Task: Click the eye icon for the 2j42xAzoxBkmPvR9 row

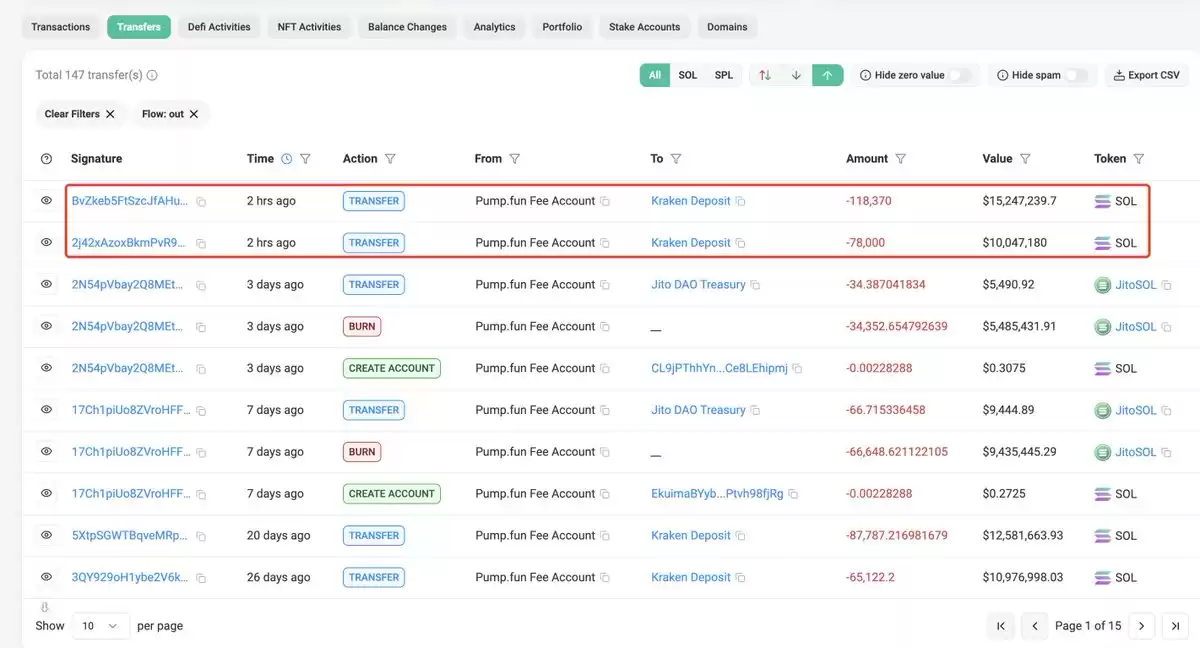Action: click(46, 243)
